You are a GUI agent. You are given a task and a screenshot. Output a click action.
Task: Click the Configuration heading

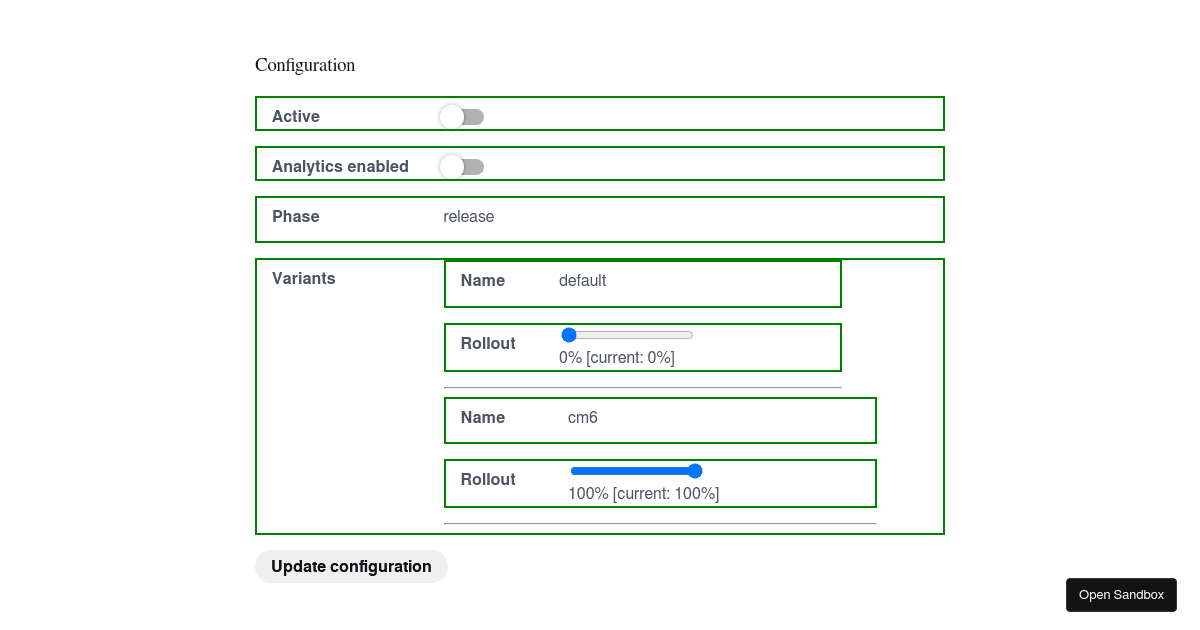tap(305, 65)
